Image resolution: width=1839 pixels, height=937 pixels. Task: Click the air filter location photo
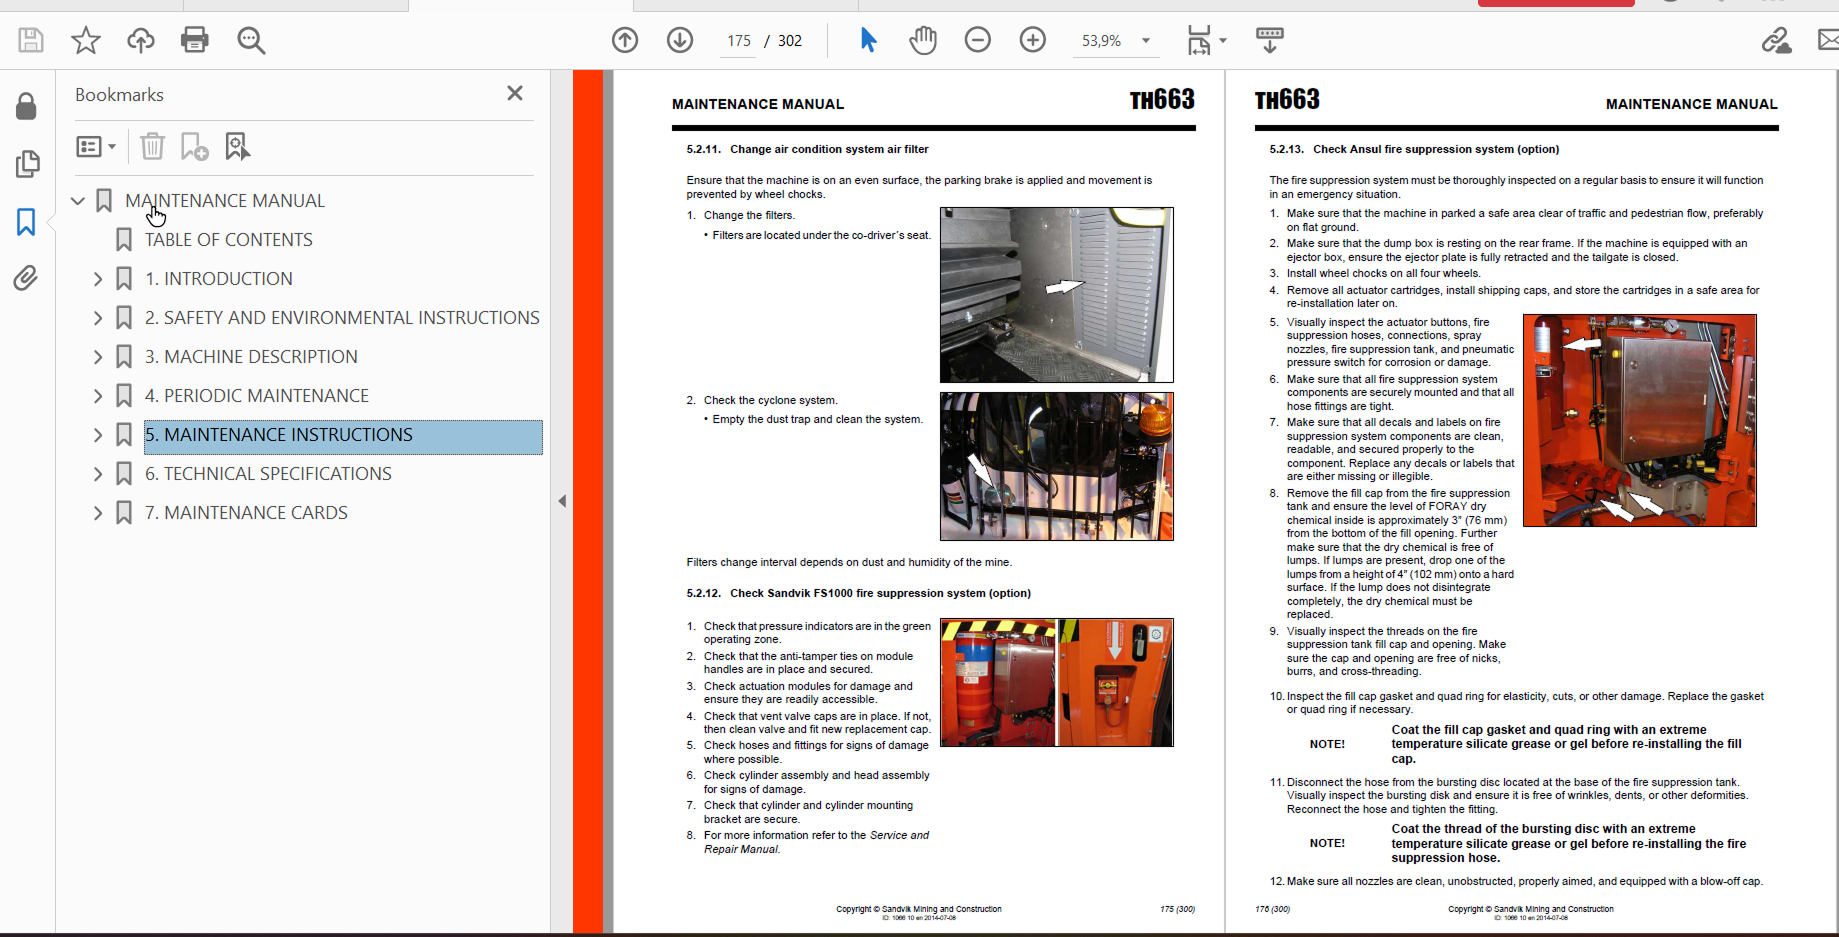1057,295
